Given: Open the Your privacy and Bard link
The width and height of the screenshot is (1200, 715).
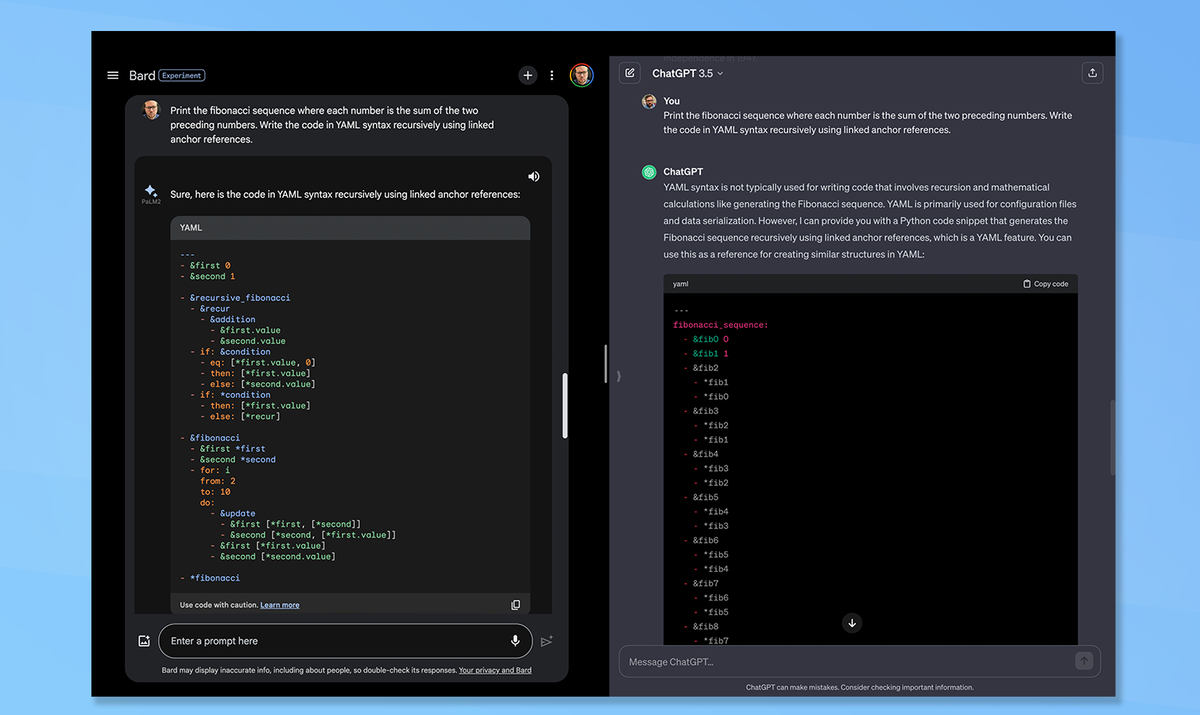Looking at the screenshot, I should tap(495, 670).
